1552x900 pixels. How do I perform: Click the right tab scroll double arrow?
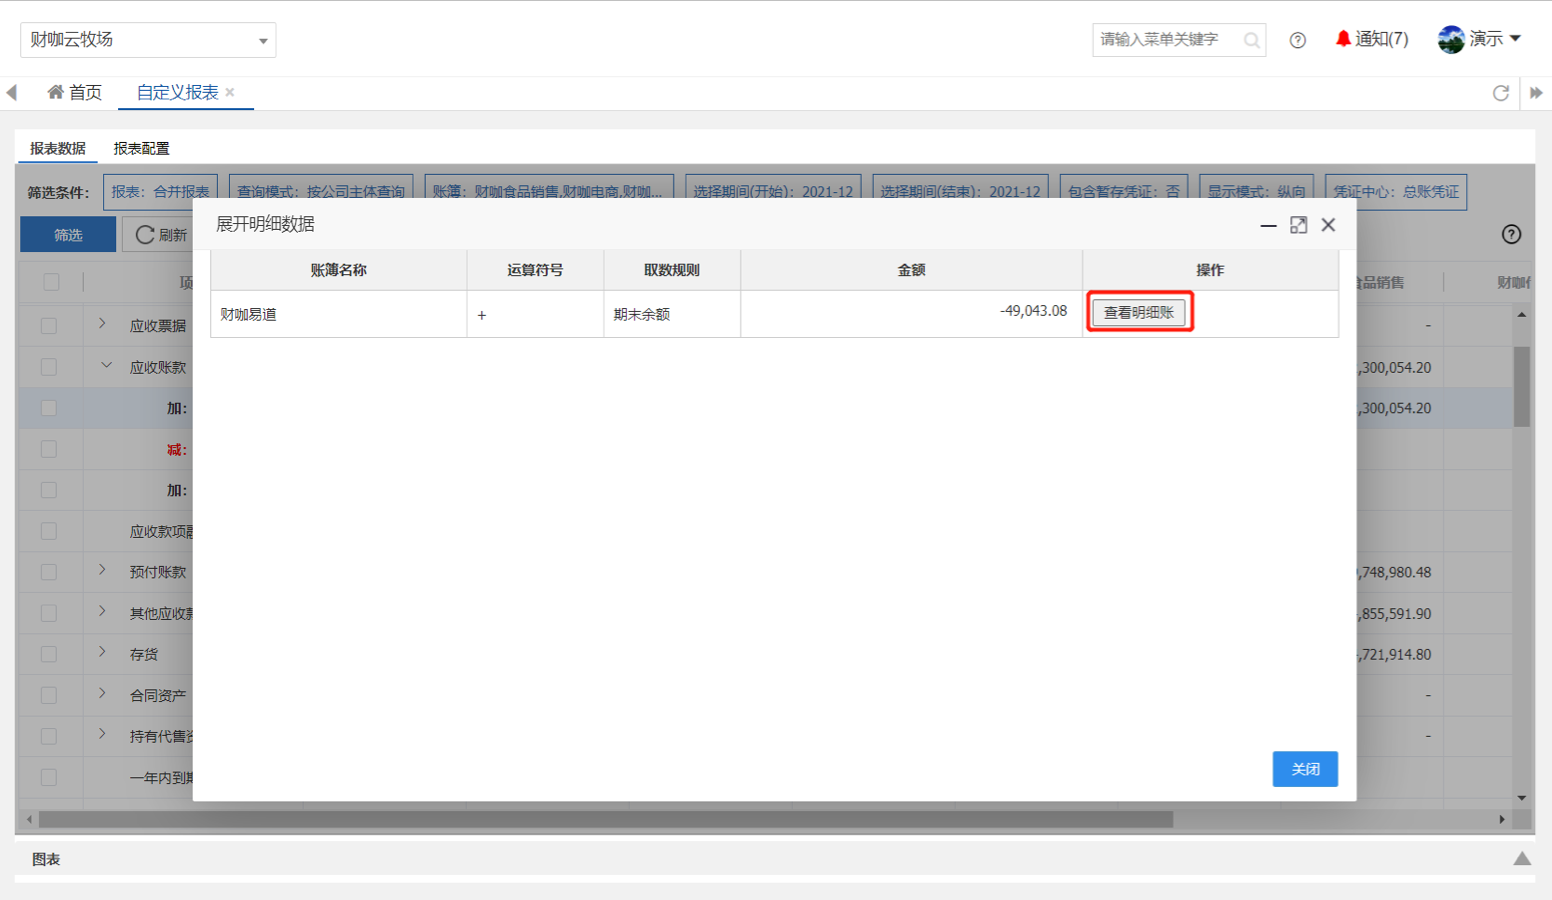(1536, 93)
